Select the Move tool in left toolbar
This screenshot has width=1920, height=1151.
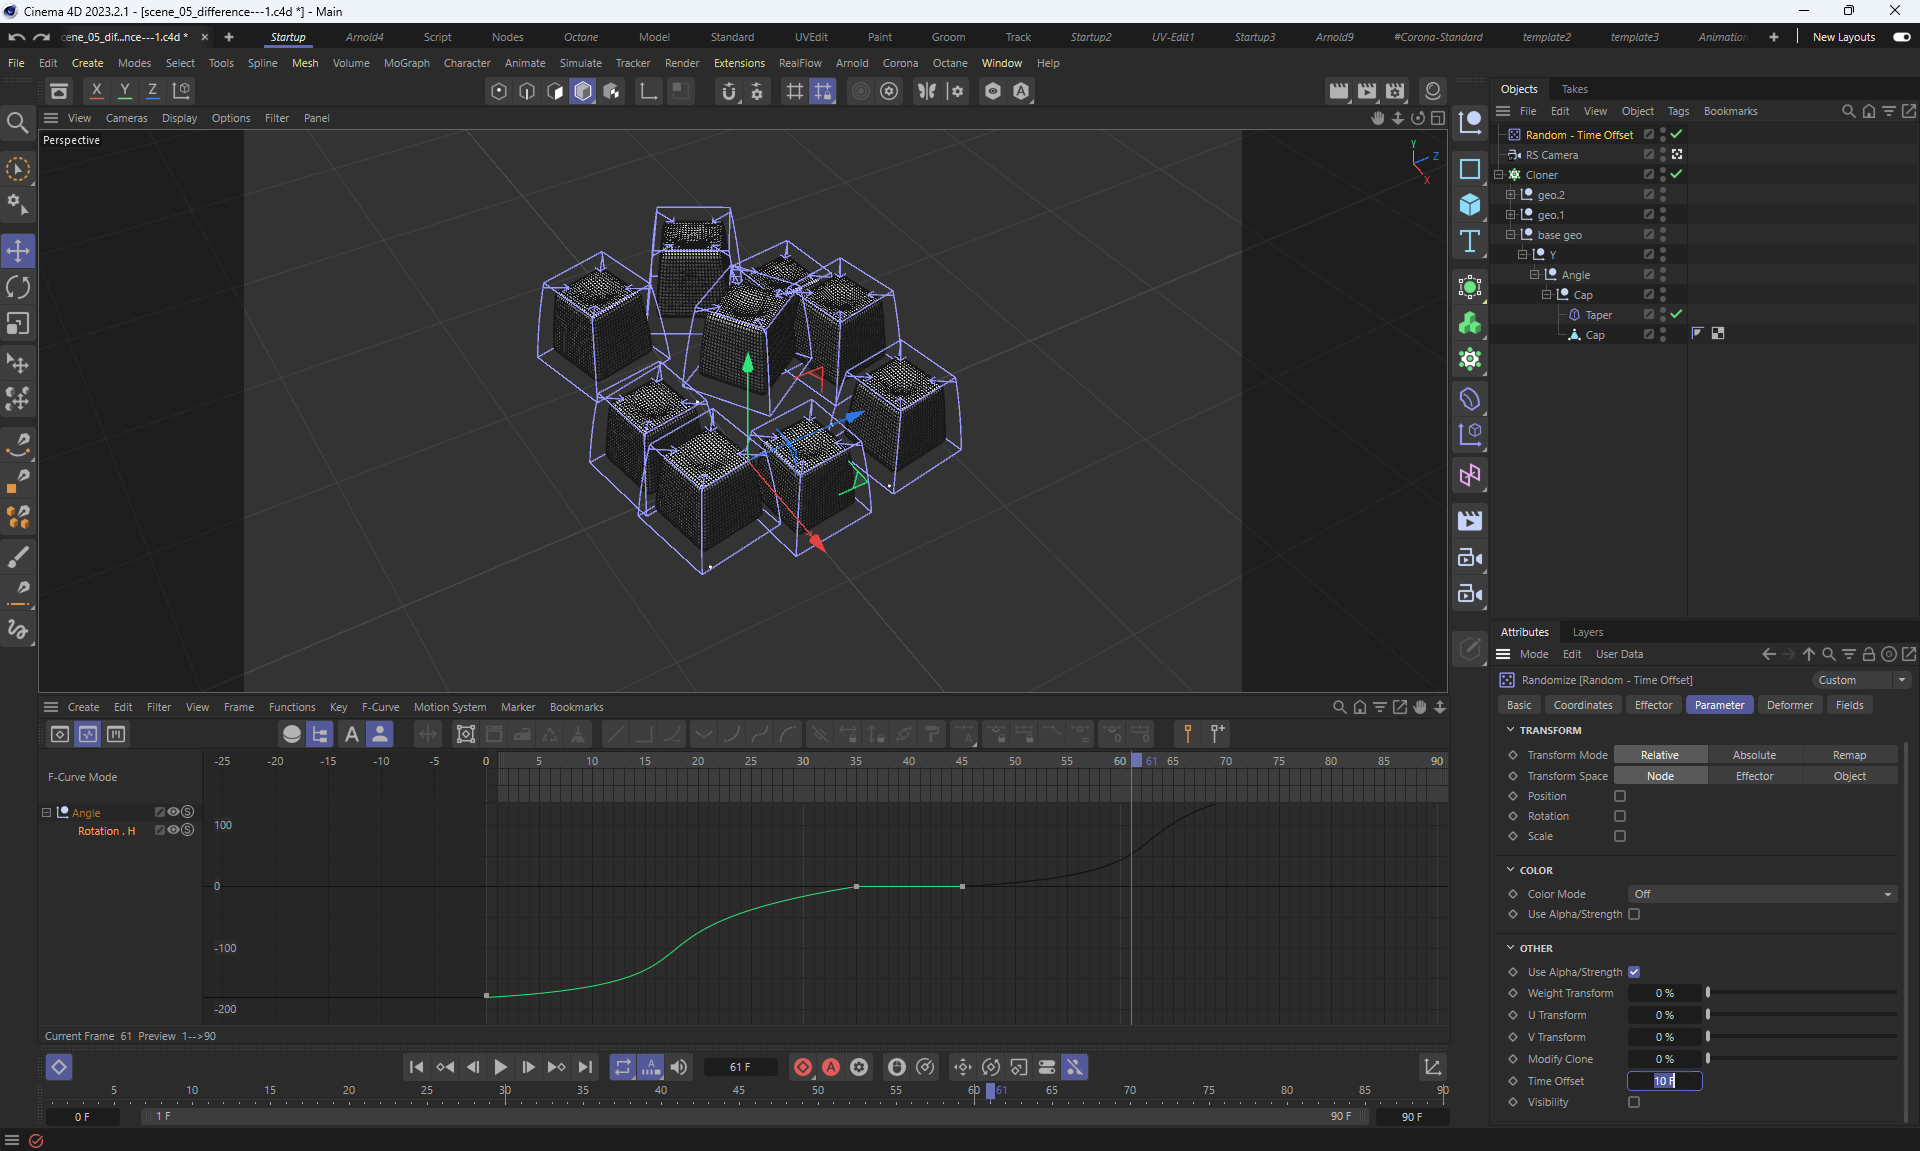(x=18, y=250)
